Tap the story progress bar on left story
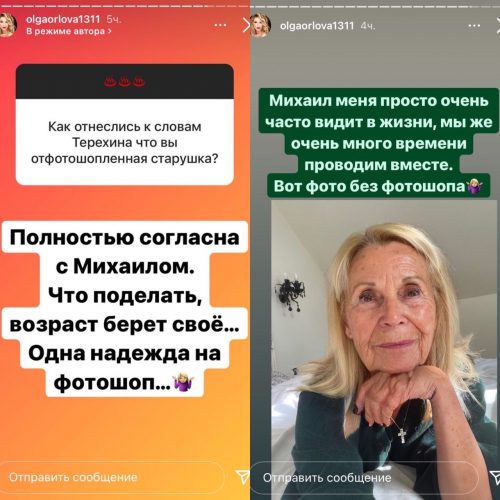 pos(125,6)
